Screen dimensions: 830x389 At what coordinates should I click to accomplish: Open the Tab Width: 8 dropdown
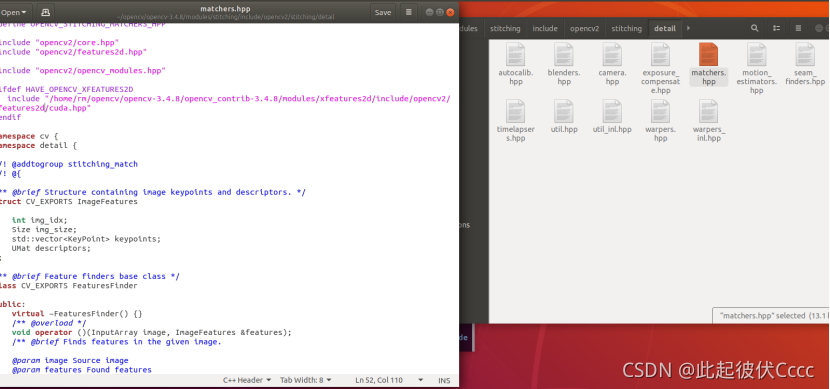pyautogui.click(x=306, y=380)
